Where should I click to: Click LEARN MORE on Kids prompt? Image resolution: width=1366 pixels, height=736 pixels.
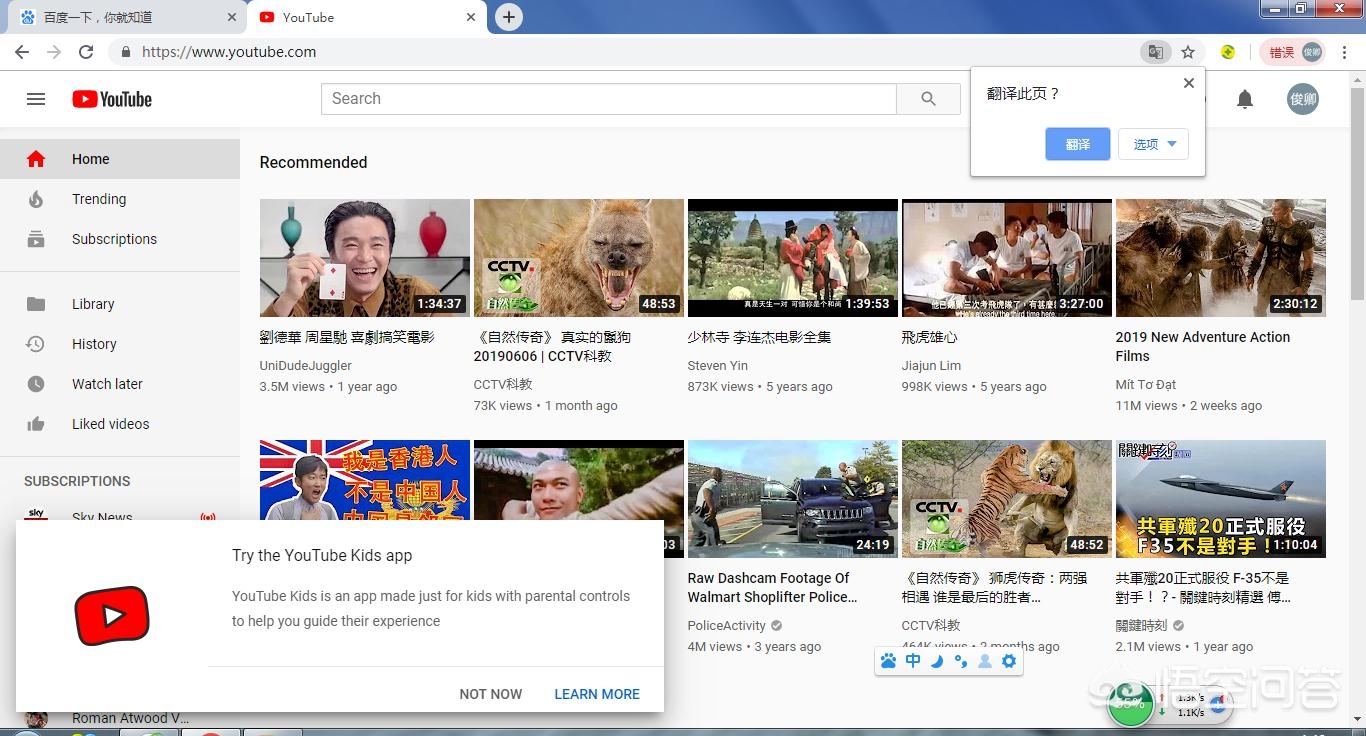pyautogui.click(x=597, y=694)
